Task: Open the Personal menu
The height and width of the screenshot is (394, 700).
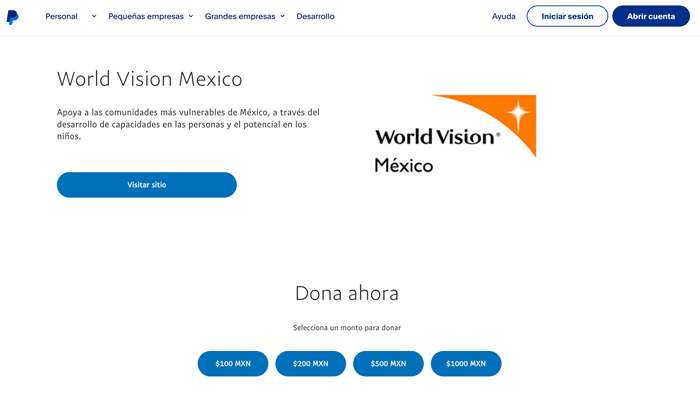Action: click(62, 17)
